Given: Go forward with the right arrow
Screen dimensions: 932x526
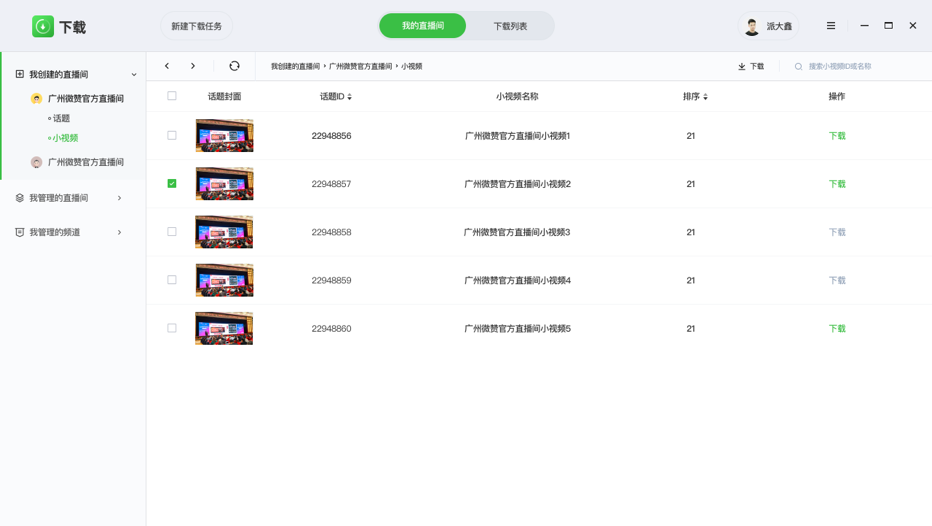Looking at the screenshot, I should (193, 66).
